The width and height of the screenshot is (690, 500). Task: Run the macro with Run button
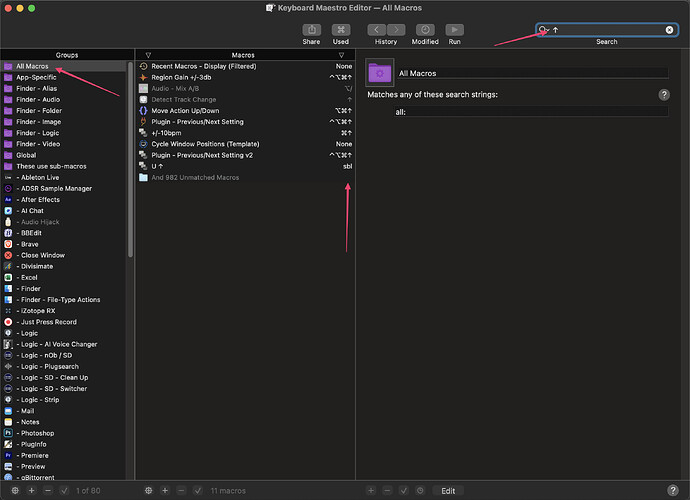tap(455, 29)
